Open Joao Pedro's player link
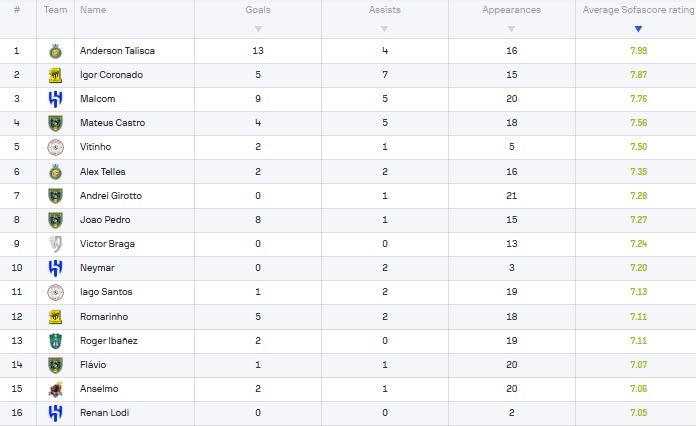Screen dimensions: 697x426 coord(105,220)
